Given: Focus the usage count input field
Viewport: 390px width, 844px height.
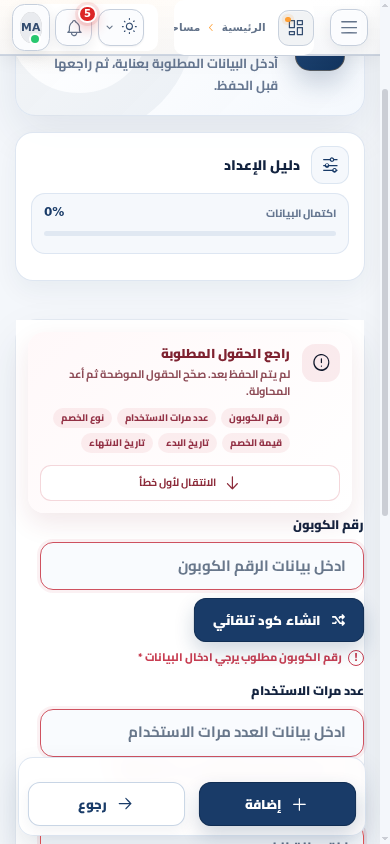Looking at the screenshot, I should (202, 733).
